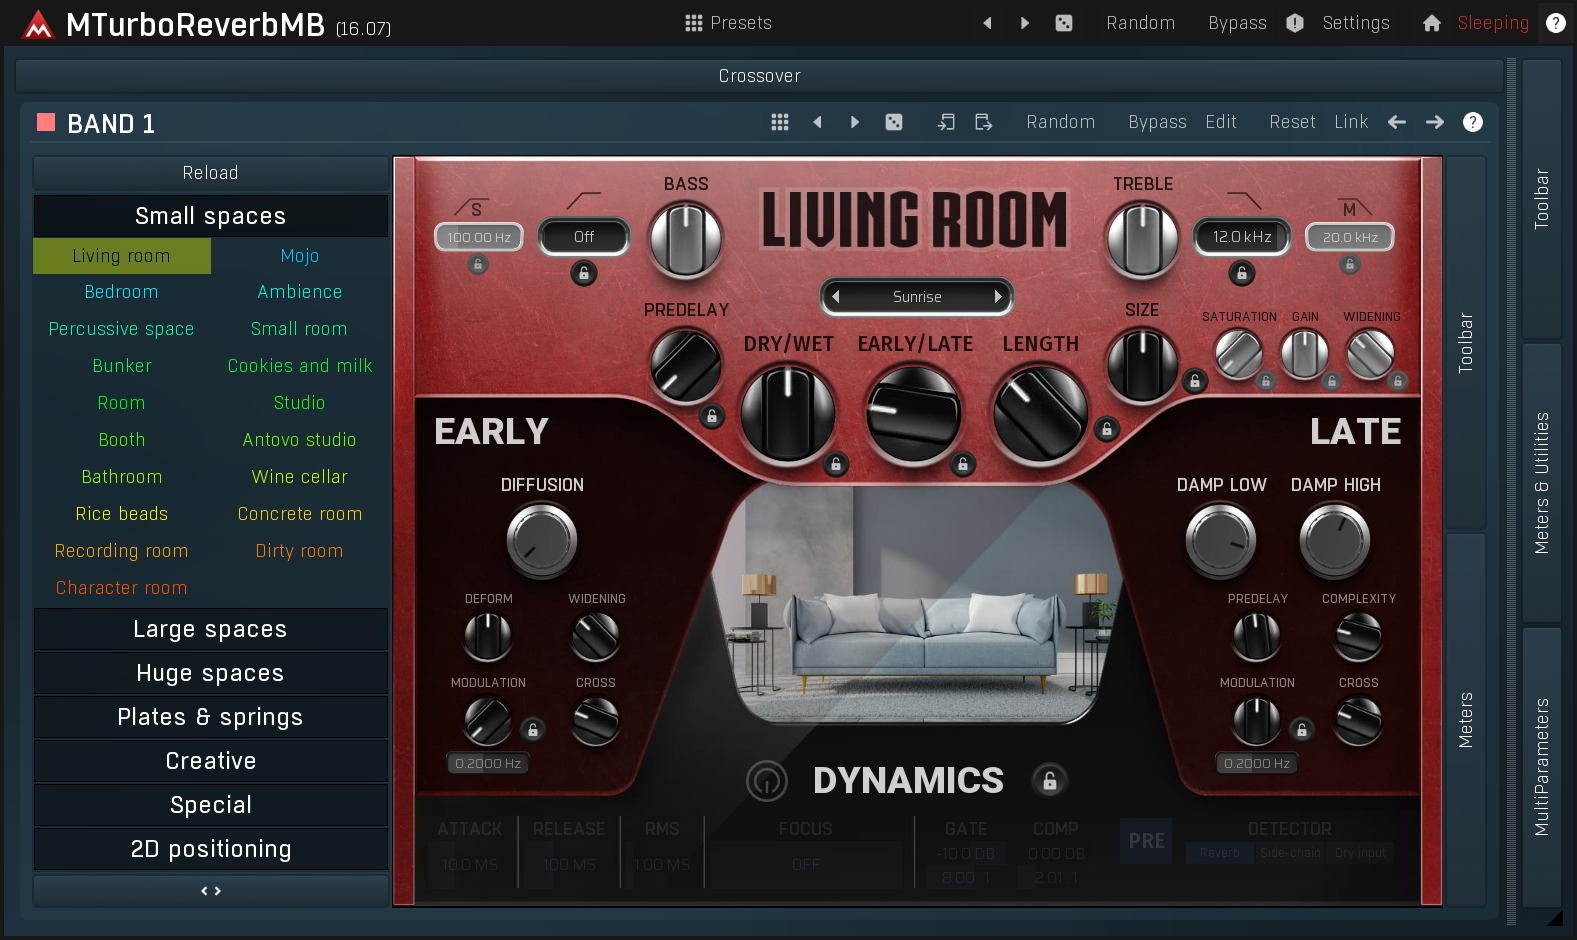Click the Dynamics power icon
The height and width of the screenshot is (940, 1577).
(x=767, y=781)
